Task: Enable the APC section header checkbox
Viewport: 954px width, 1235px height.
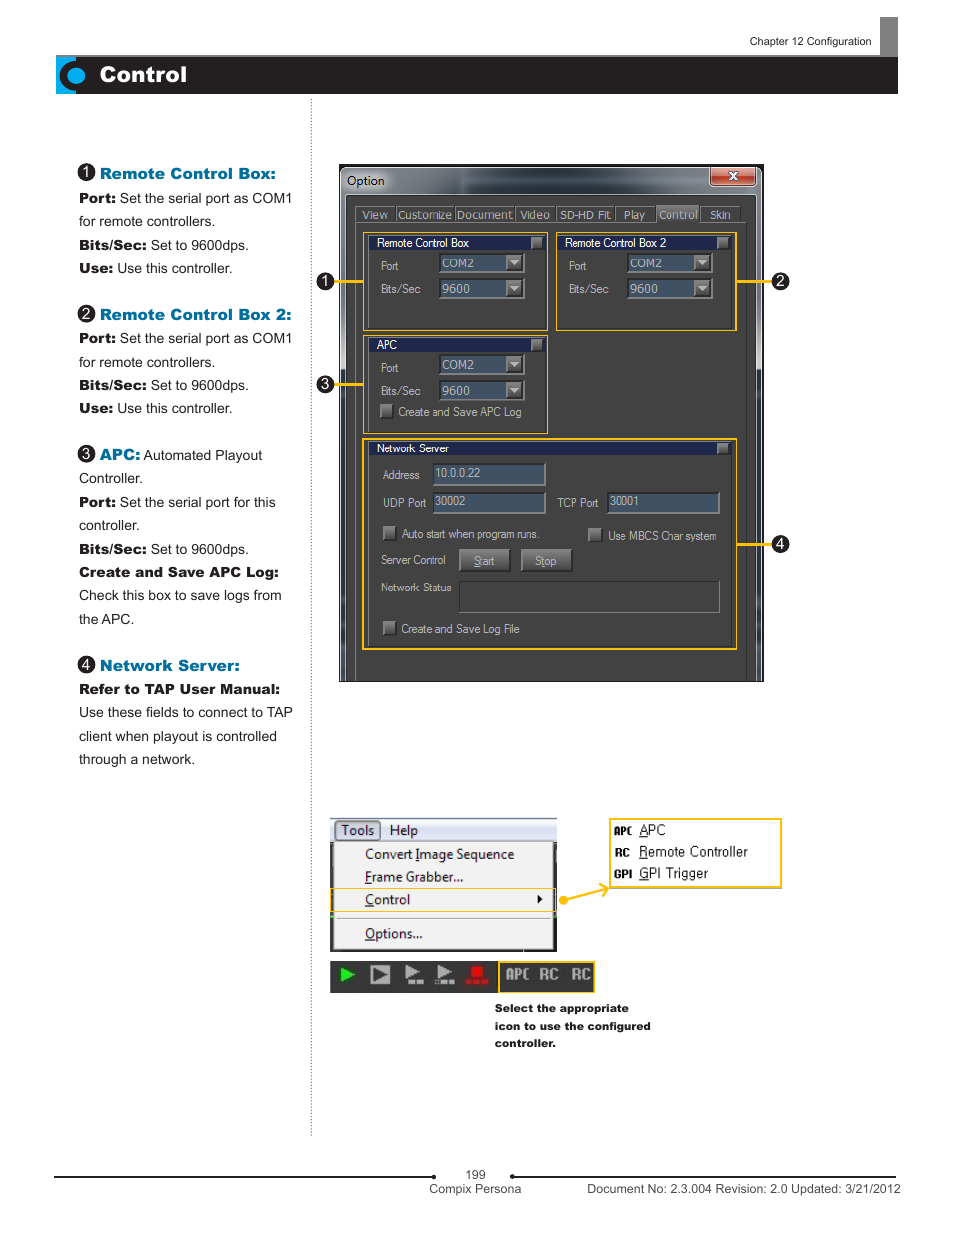Action: (x=537, y=345)
